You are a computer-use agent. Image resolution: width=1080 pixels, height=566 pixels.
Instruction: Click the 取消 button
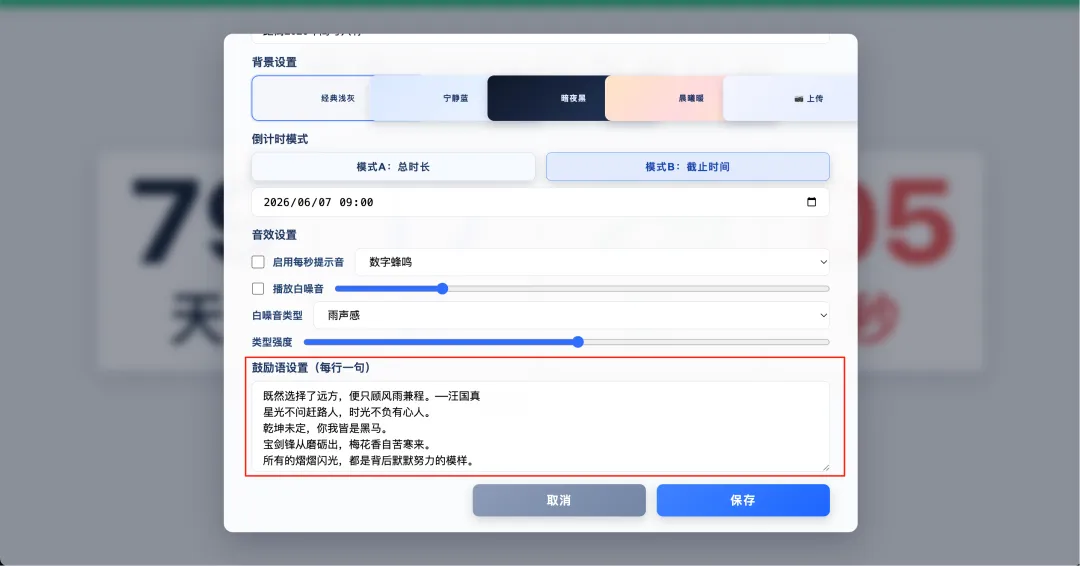click(559, 501)
